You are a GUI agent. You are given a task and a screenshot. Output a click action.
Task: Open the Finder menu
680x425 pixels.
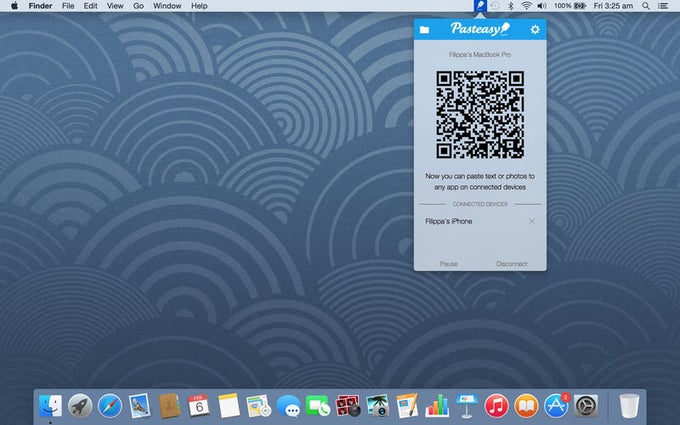tap(40, 6)
